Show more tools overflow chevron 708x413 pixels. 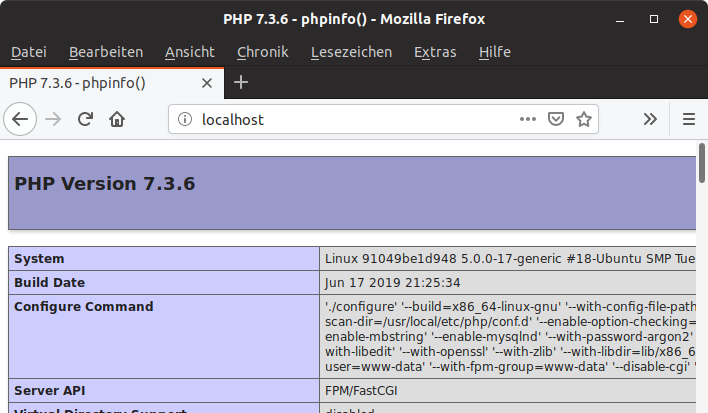click(650, 119)
